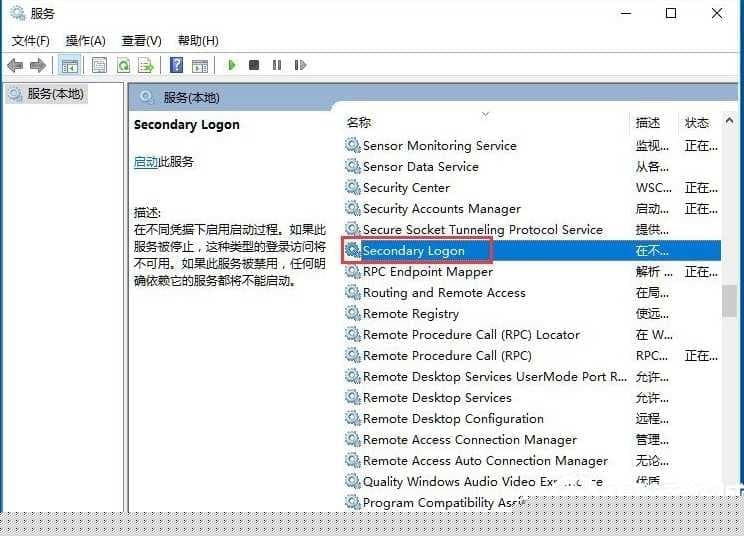Screen dimensions: 744x536
Task: Select RPC Endpoint Mapper service
Action: (428, 272)
